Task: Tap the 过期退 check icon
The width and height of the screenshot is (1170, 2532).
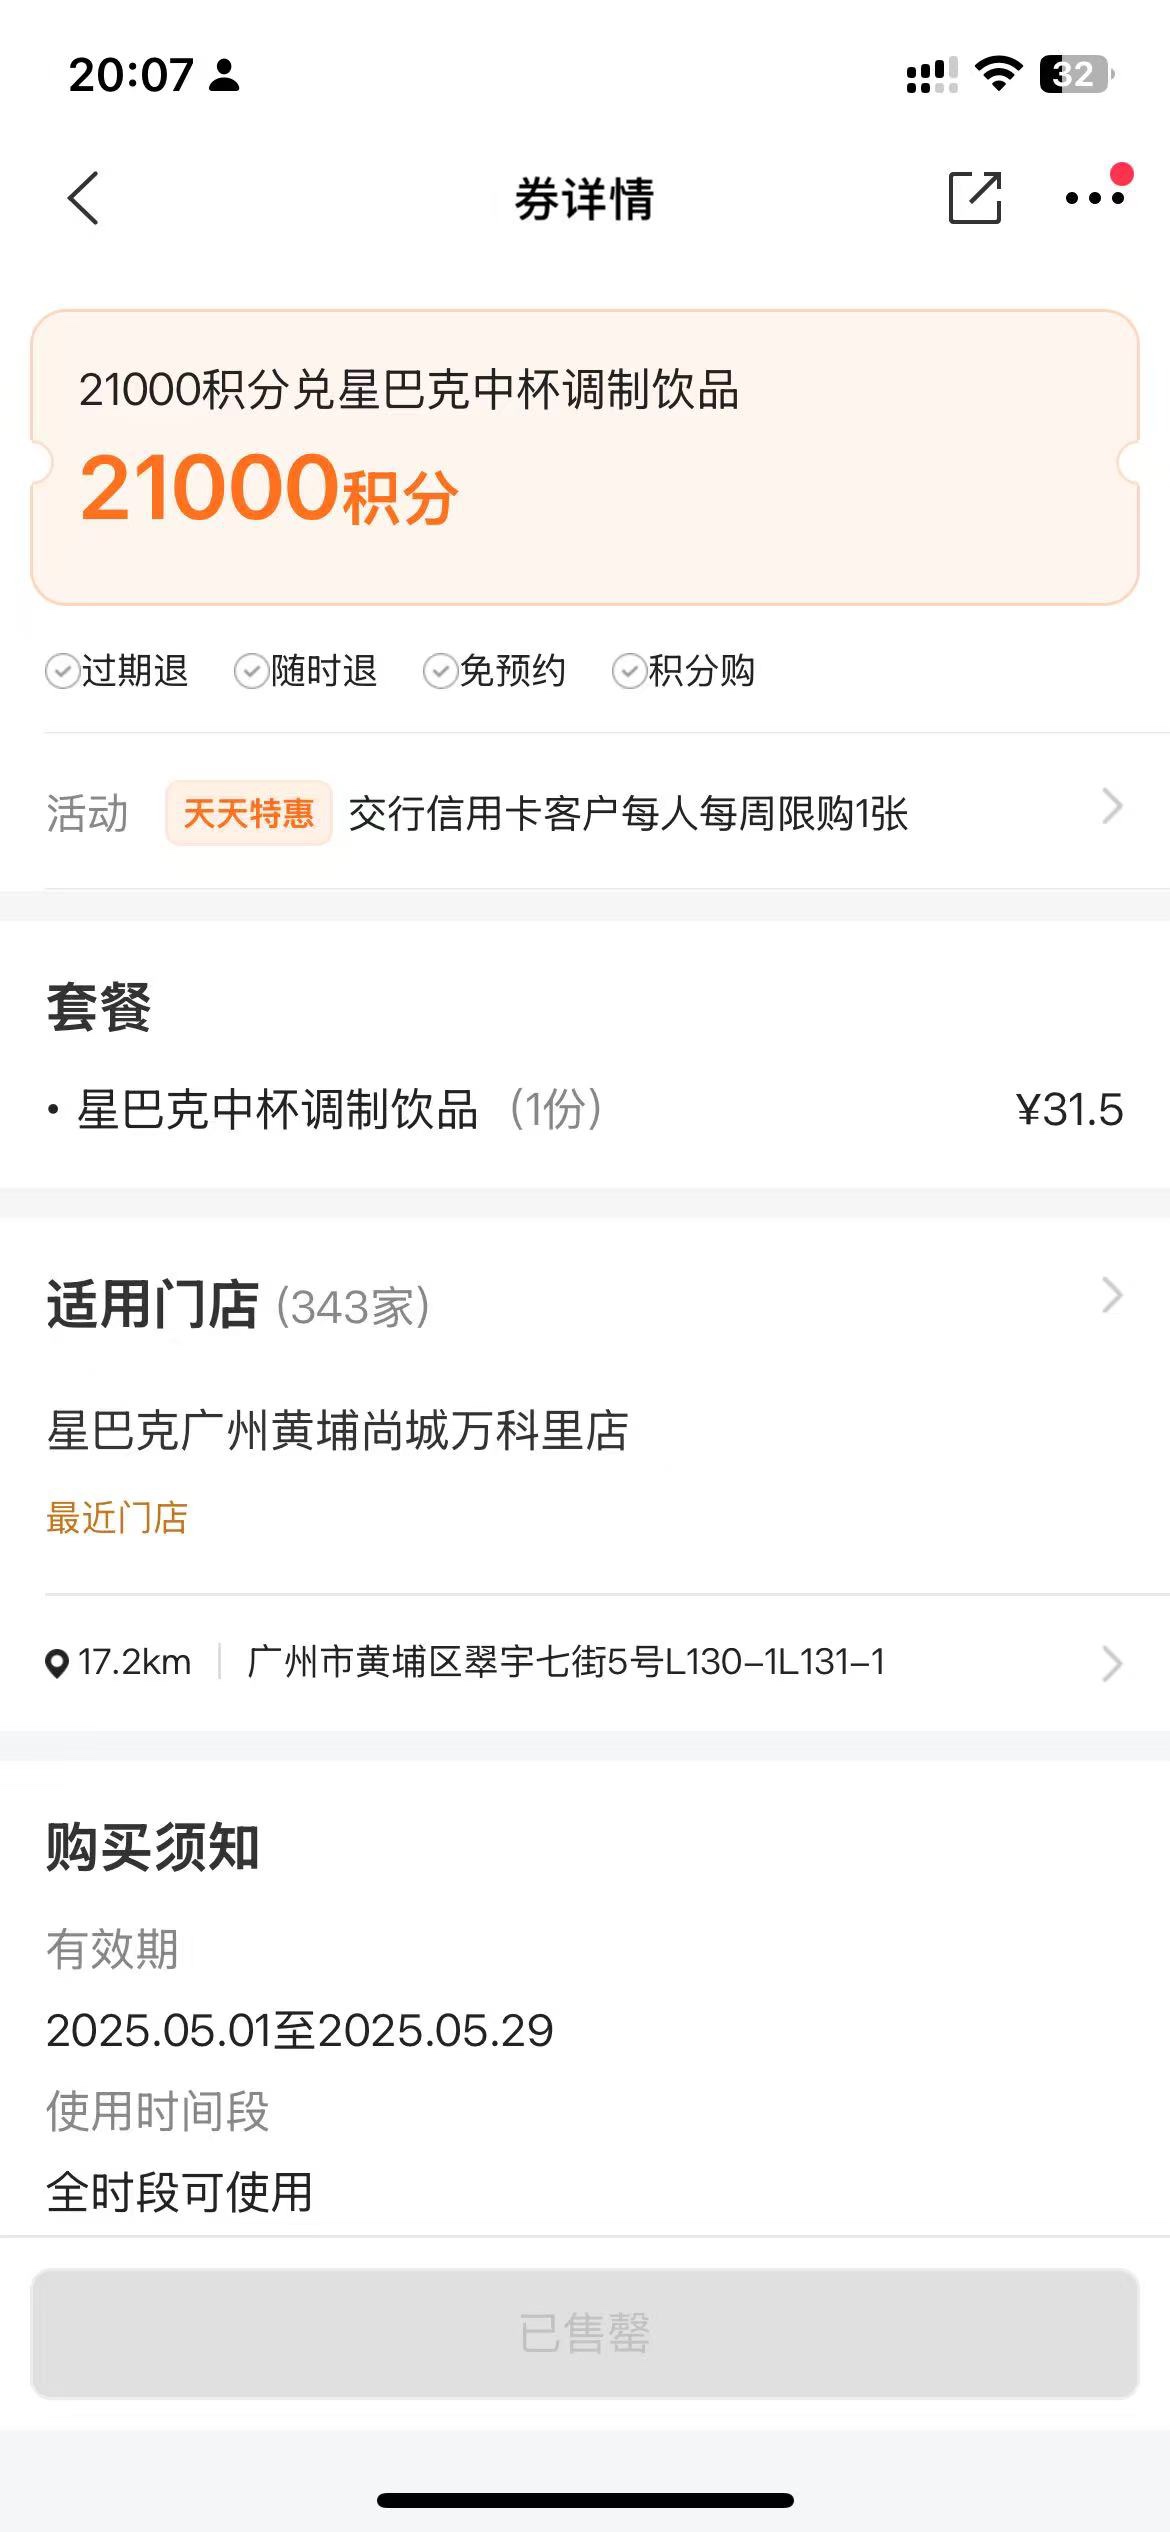Action: 62,671
